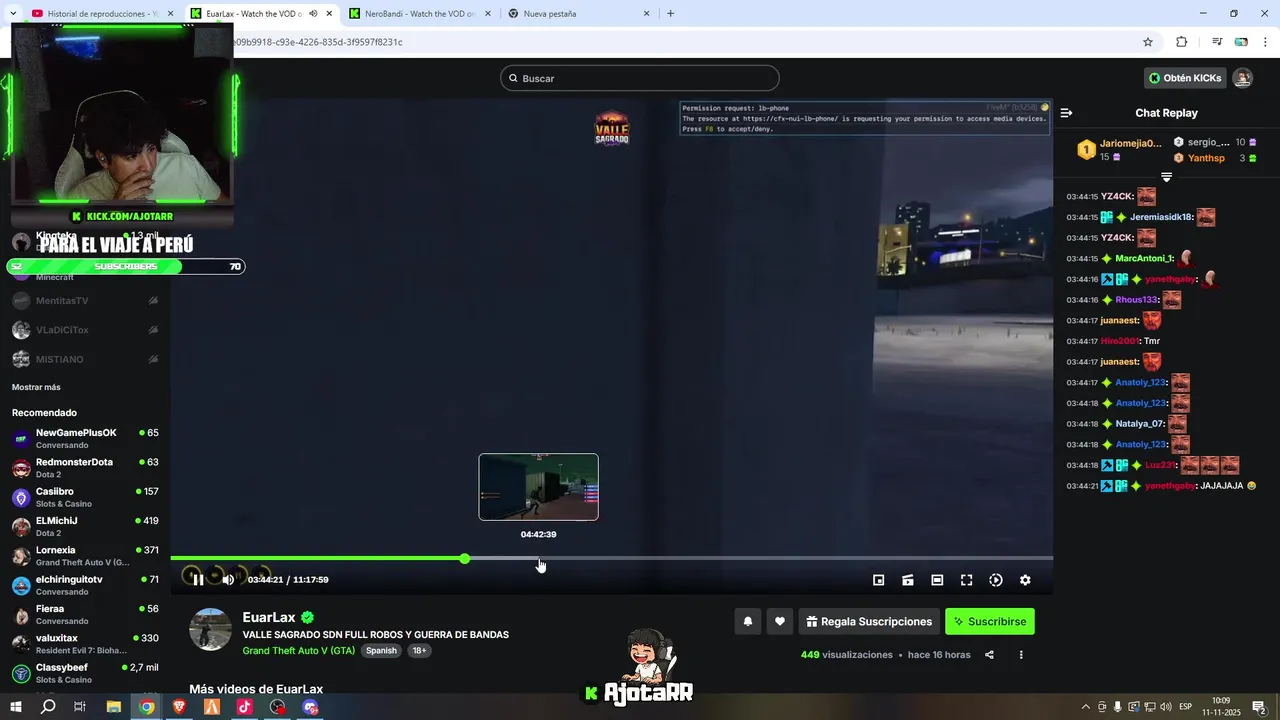Open browser extensions puzzle icon
The image size is (1280, 720).
(x=1182, y=42)
